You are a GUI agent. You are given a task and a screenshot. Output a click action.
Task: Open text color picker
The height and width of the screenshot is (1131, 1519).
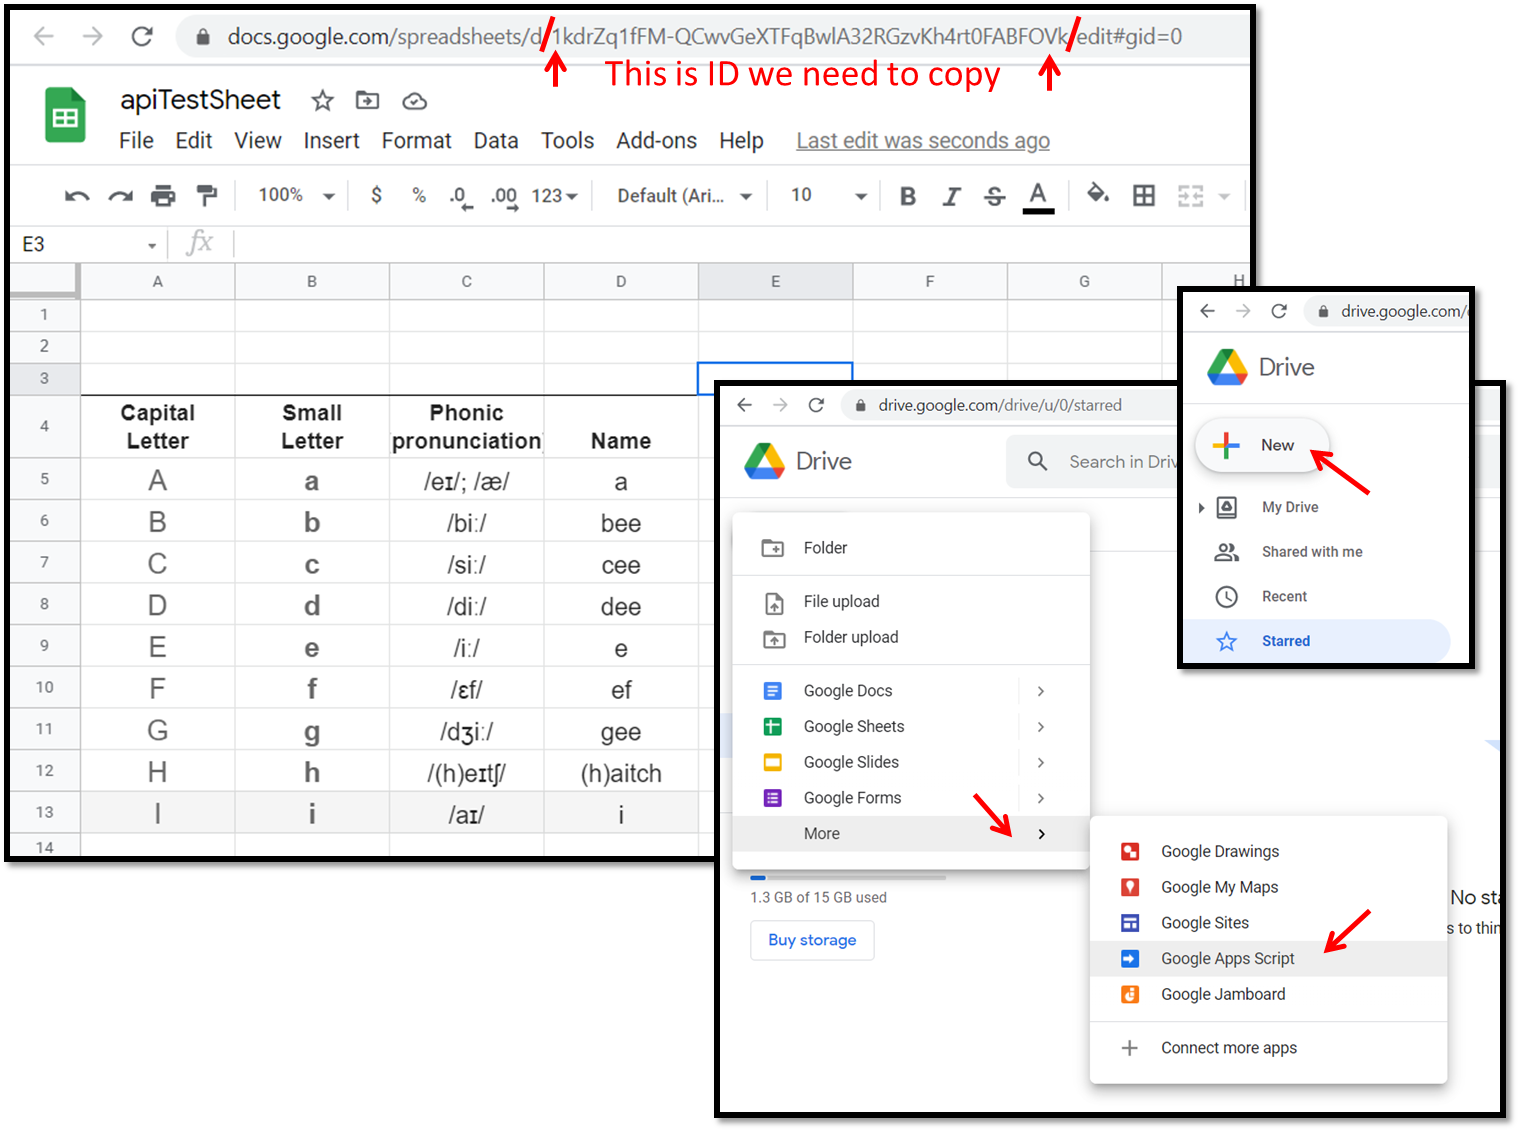(x=1038, y=196)
